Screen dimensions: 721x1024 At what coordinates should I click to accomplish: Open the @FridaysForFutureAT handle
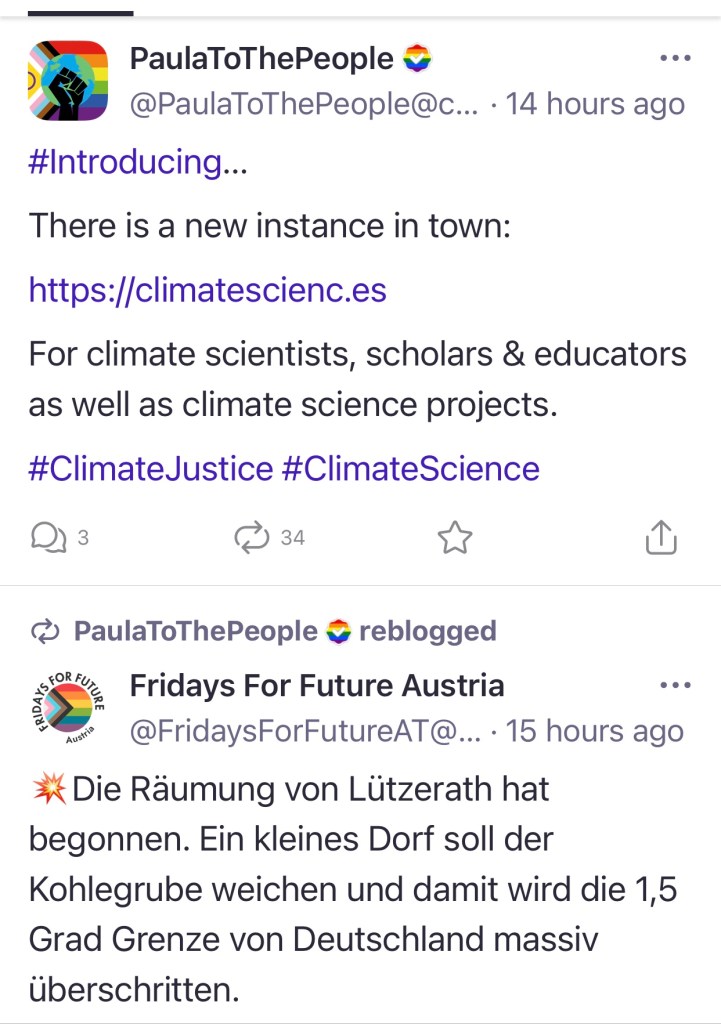click(x=306, y=731)
